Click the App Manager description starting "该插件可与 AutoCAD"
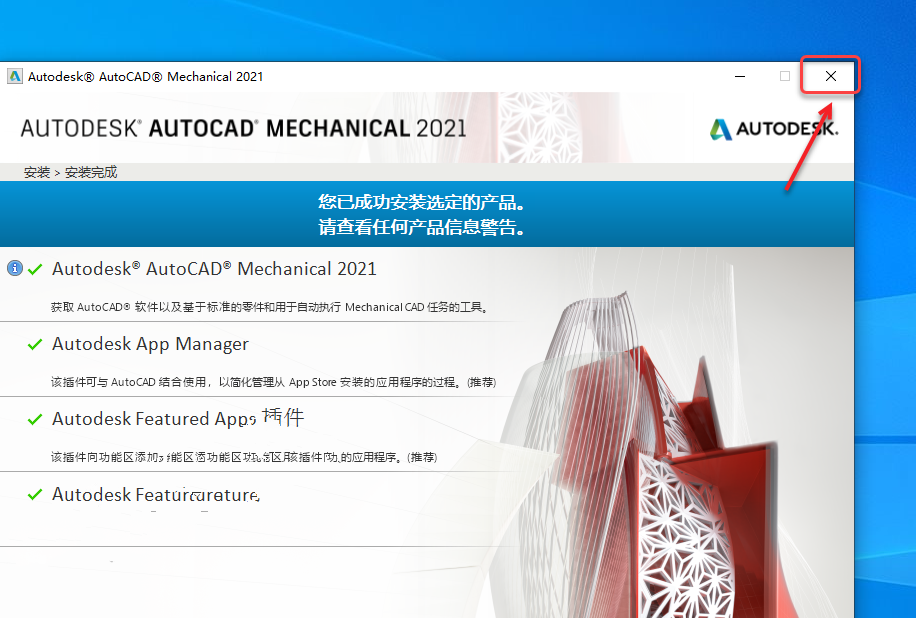Image resolution: width=916 pixels, height=618 pixels. pos(273,382)
